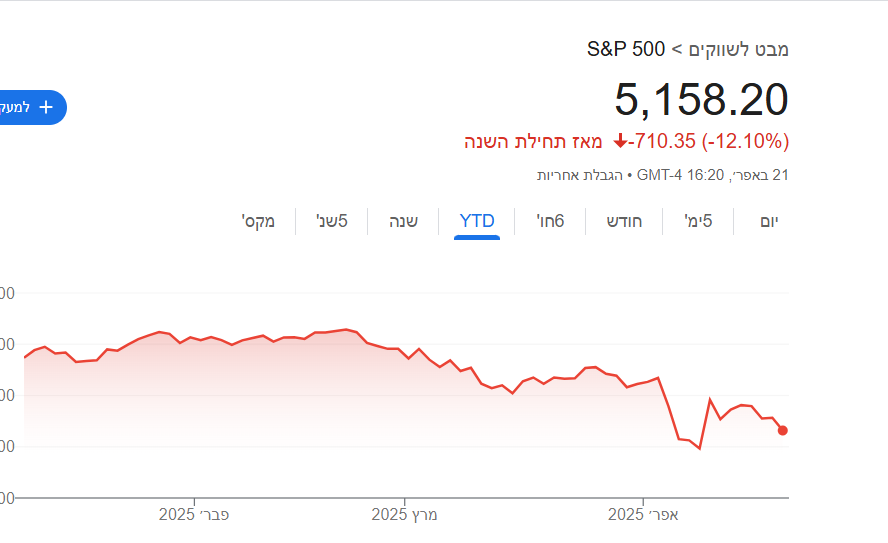Switch to the 'שנה' one-year tab
The width and height of the screenshot is (888, 543).
[x=403, y=221]
